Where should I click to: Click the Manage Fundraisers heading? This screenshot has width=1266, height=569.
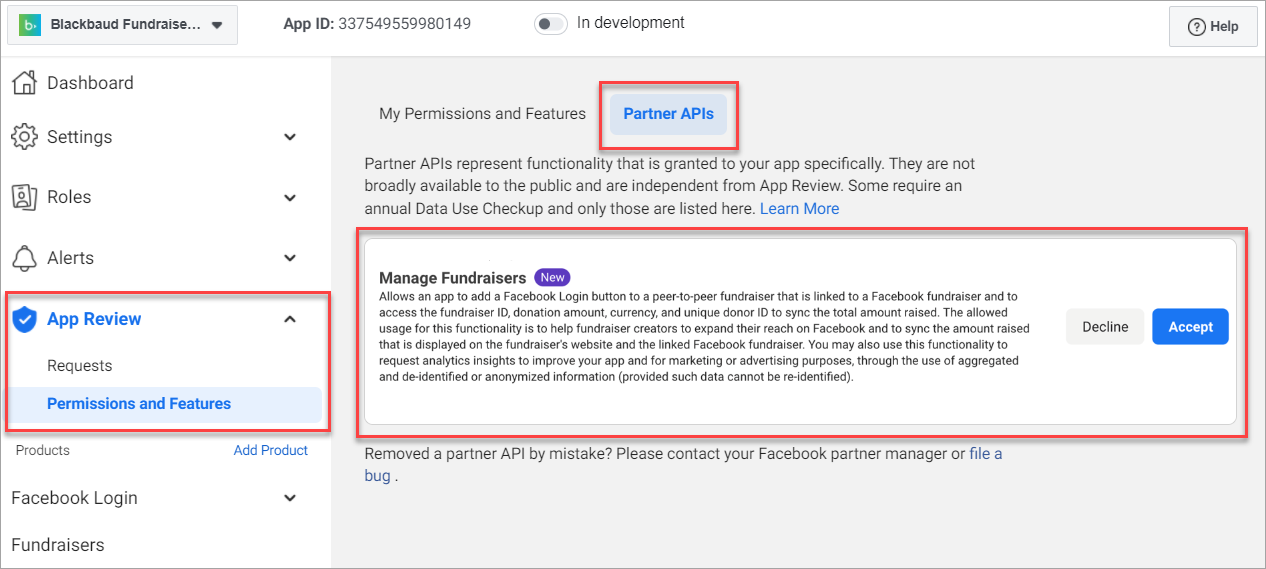(452, 278)
